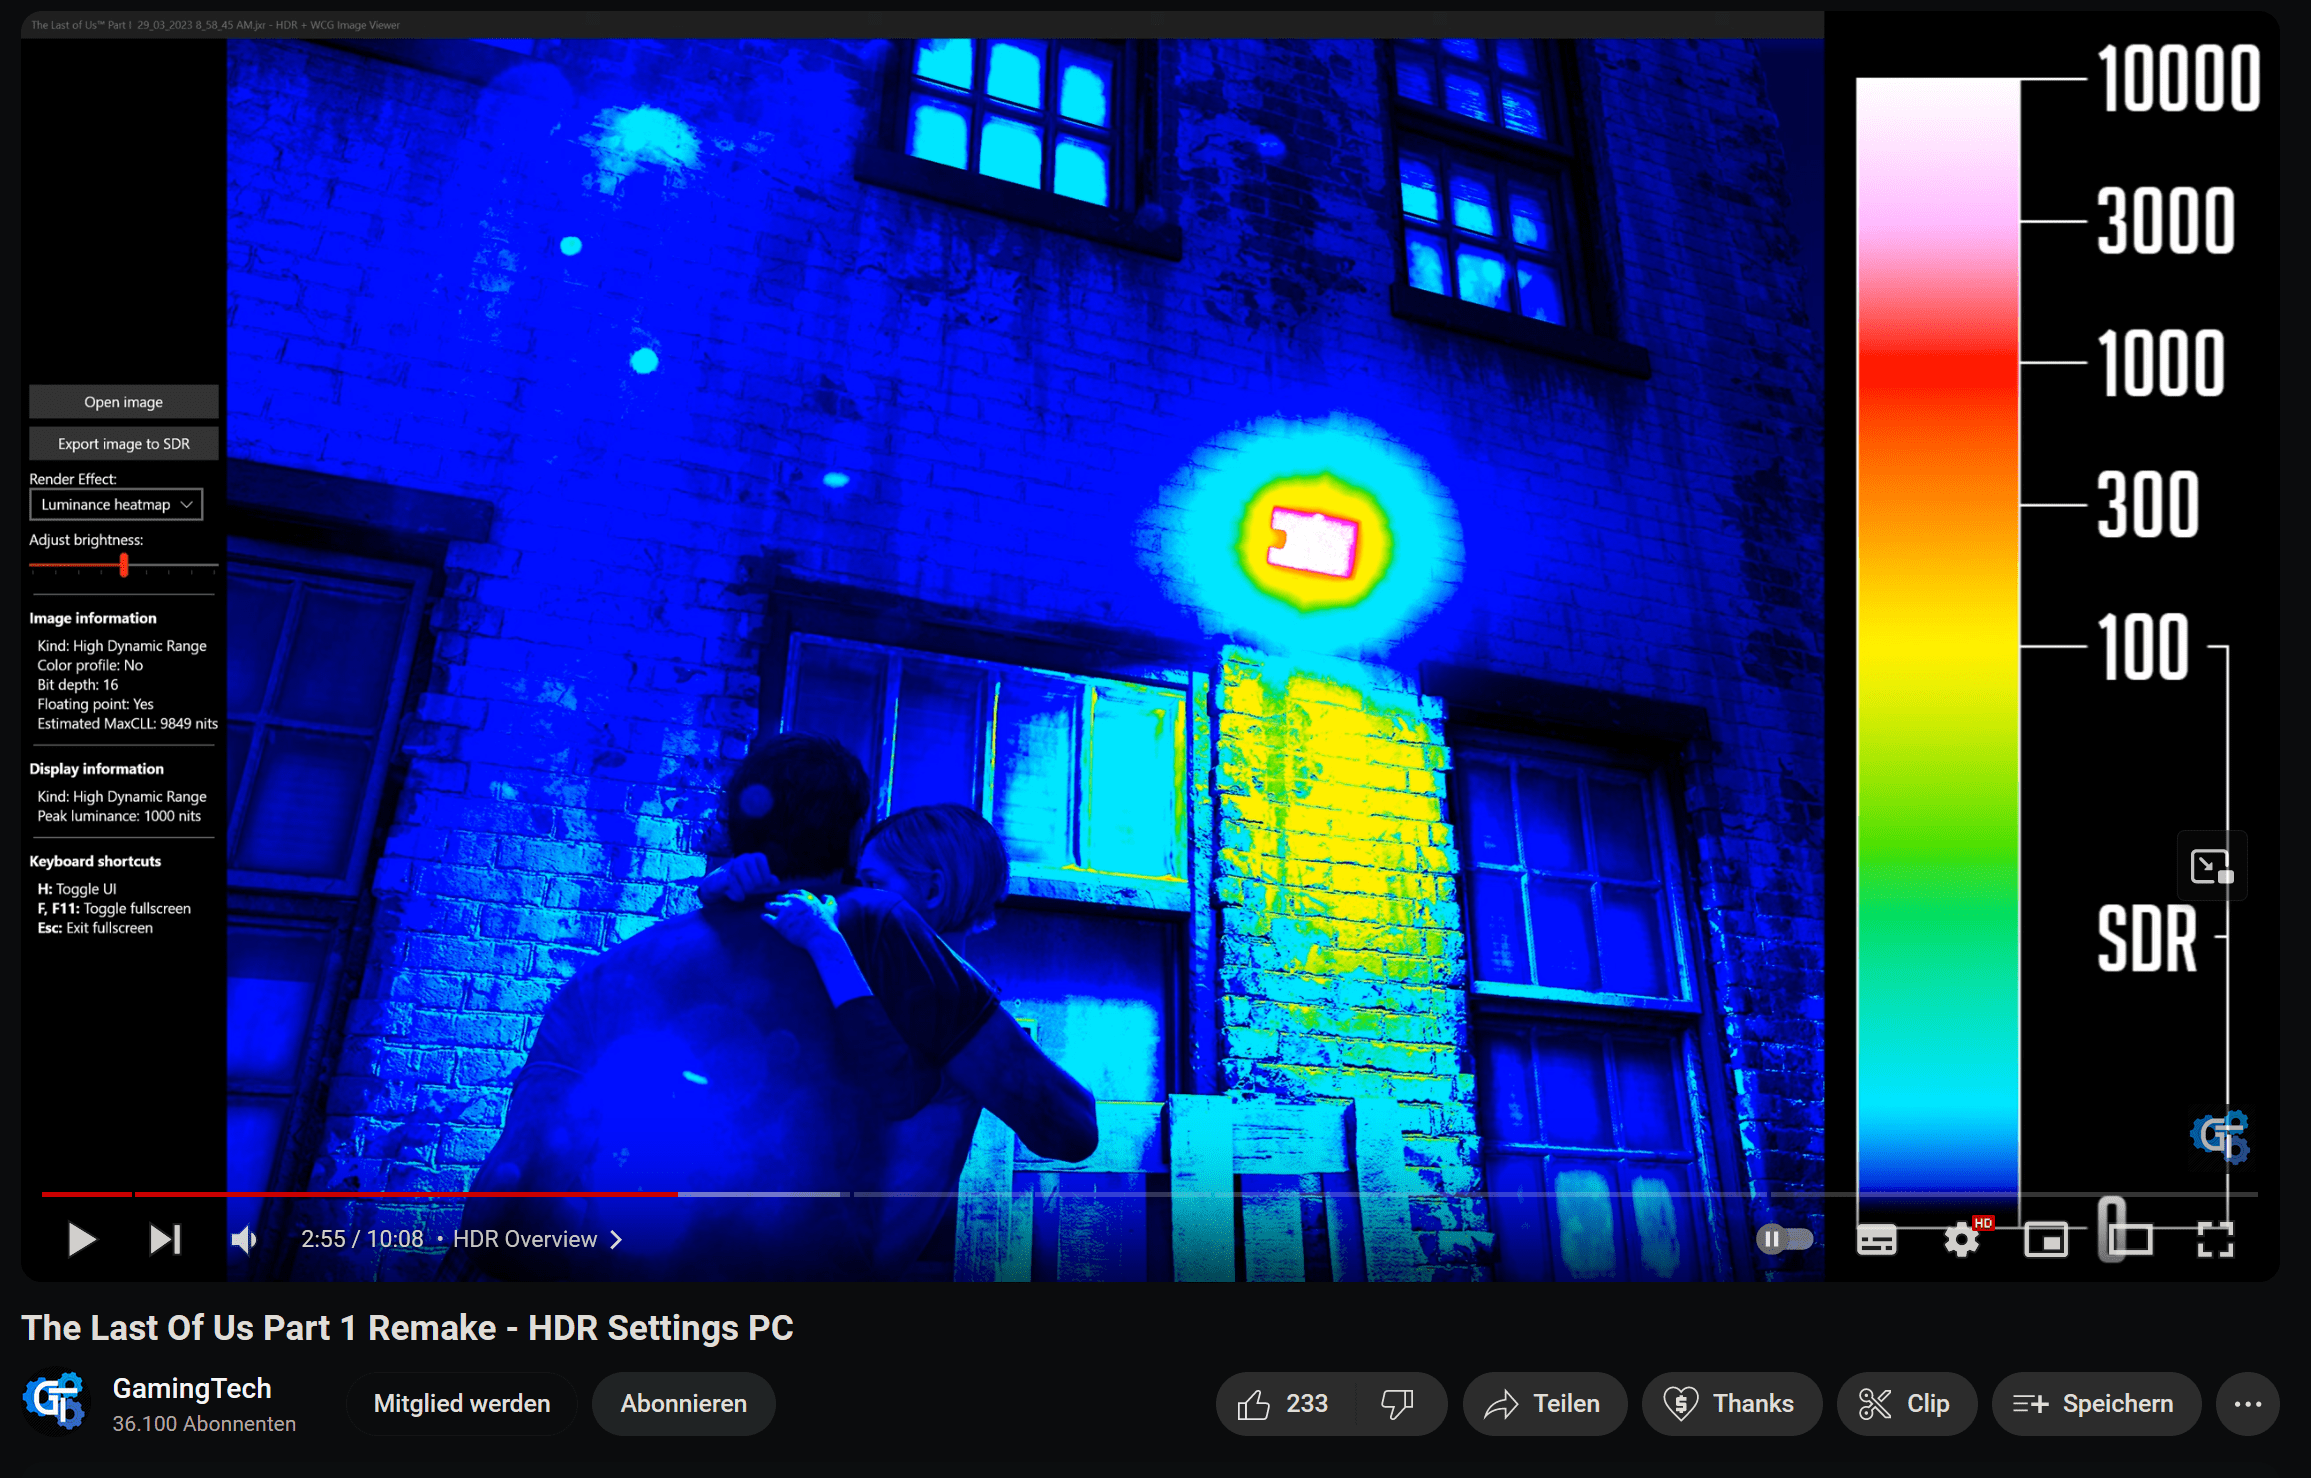Share the video via Teilen

pyautogui.click(x=1544, y=1404)
